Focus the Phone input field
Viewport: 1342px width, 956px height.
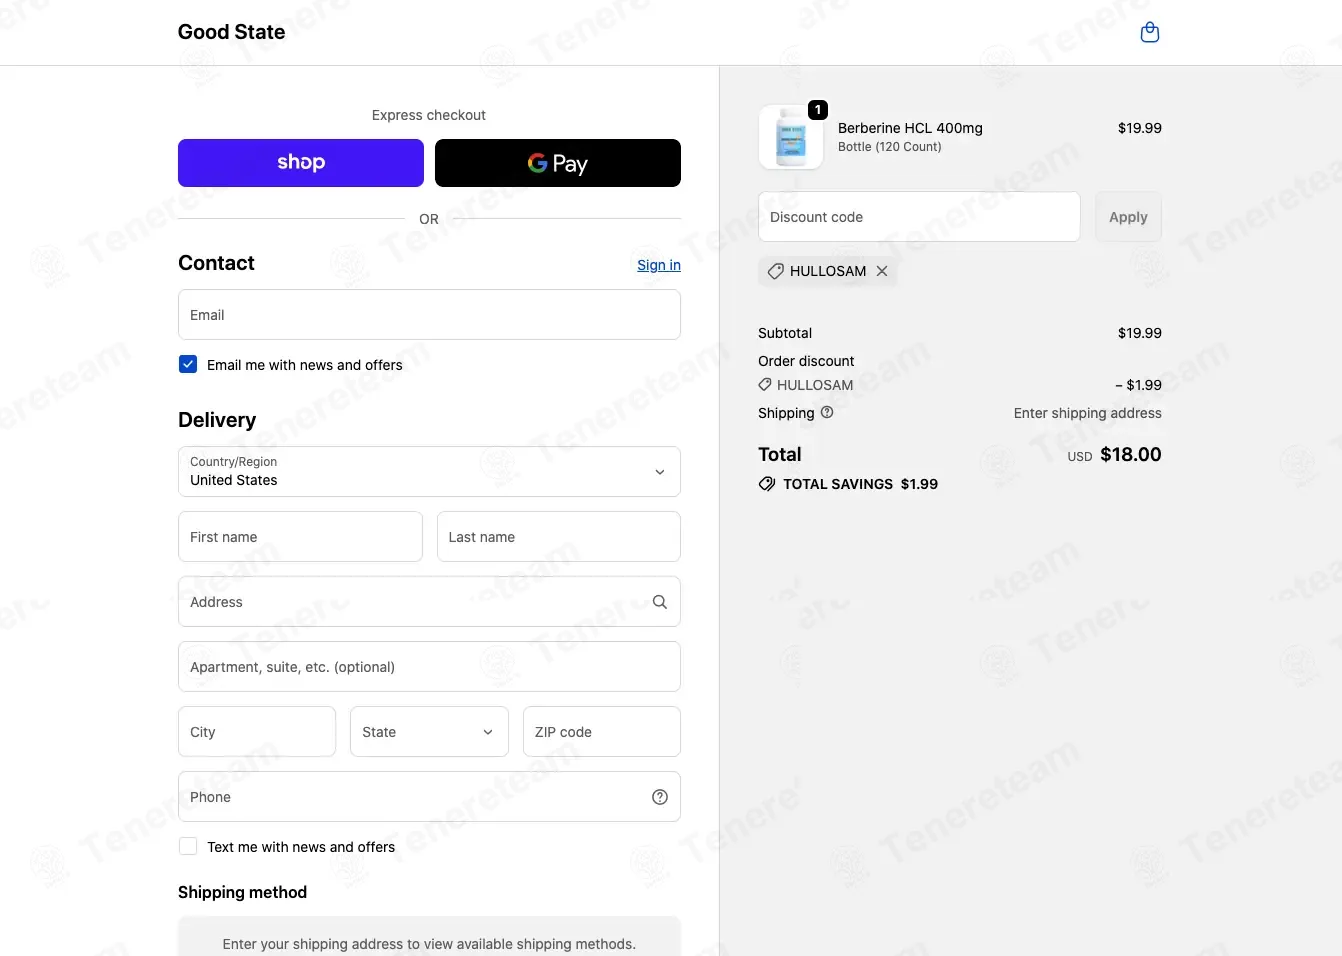[429, 797]
